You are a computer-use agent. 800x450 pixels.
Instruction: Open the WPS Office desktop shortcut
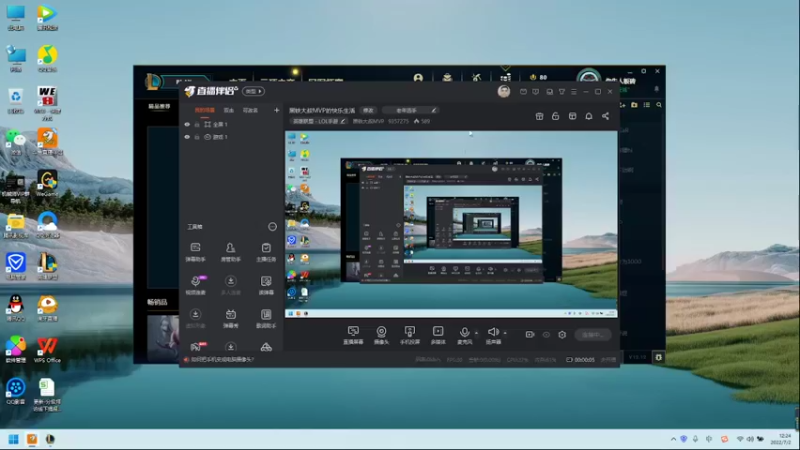coord(47,349)
